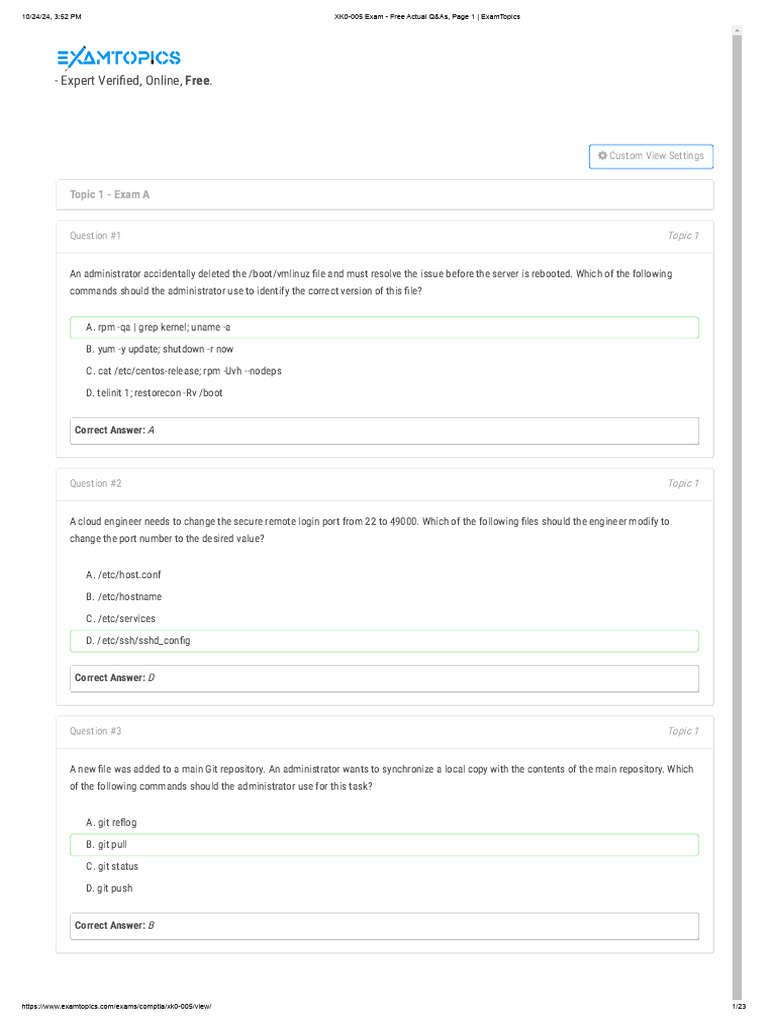This screenshot has height=1024, width=768.
Task: Select the 'git pull' answer
Action: [106, 845]
